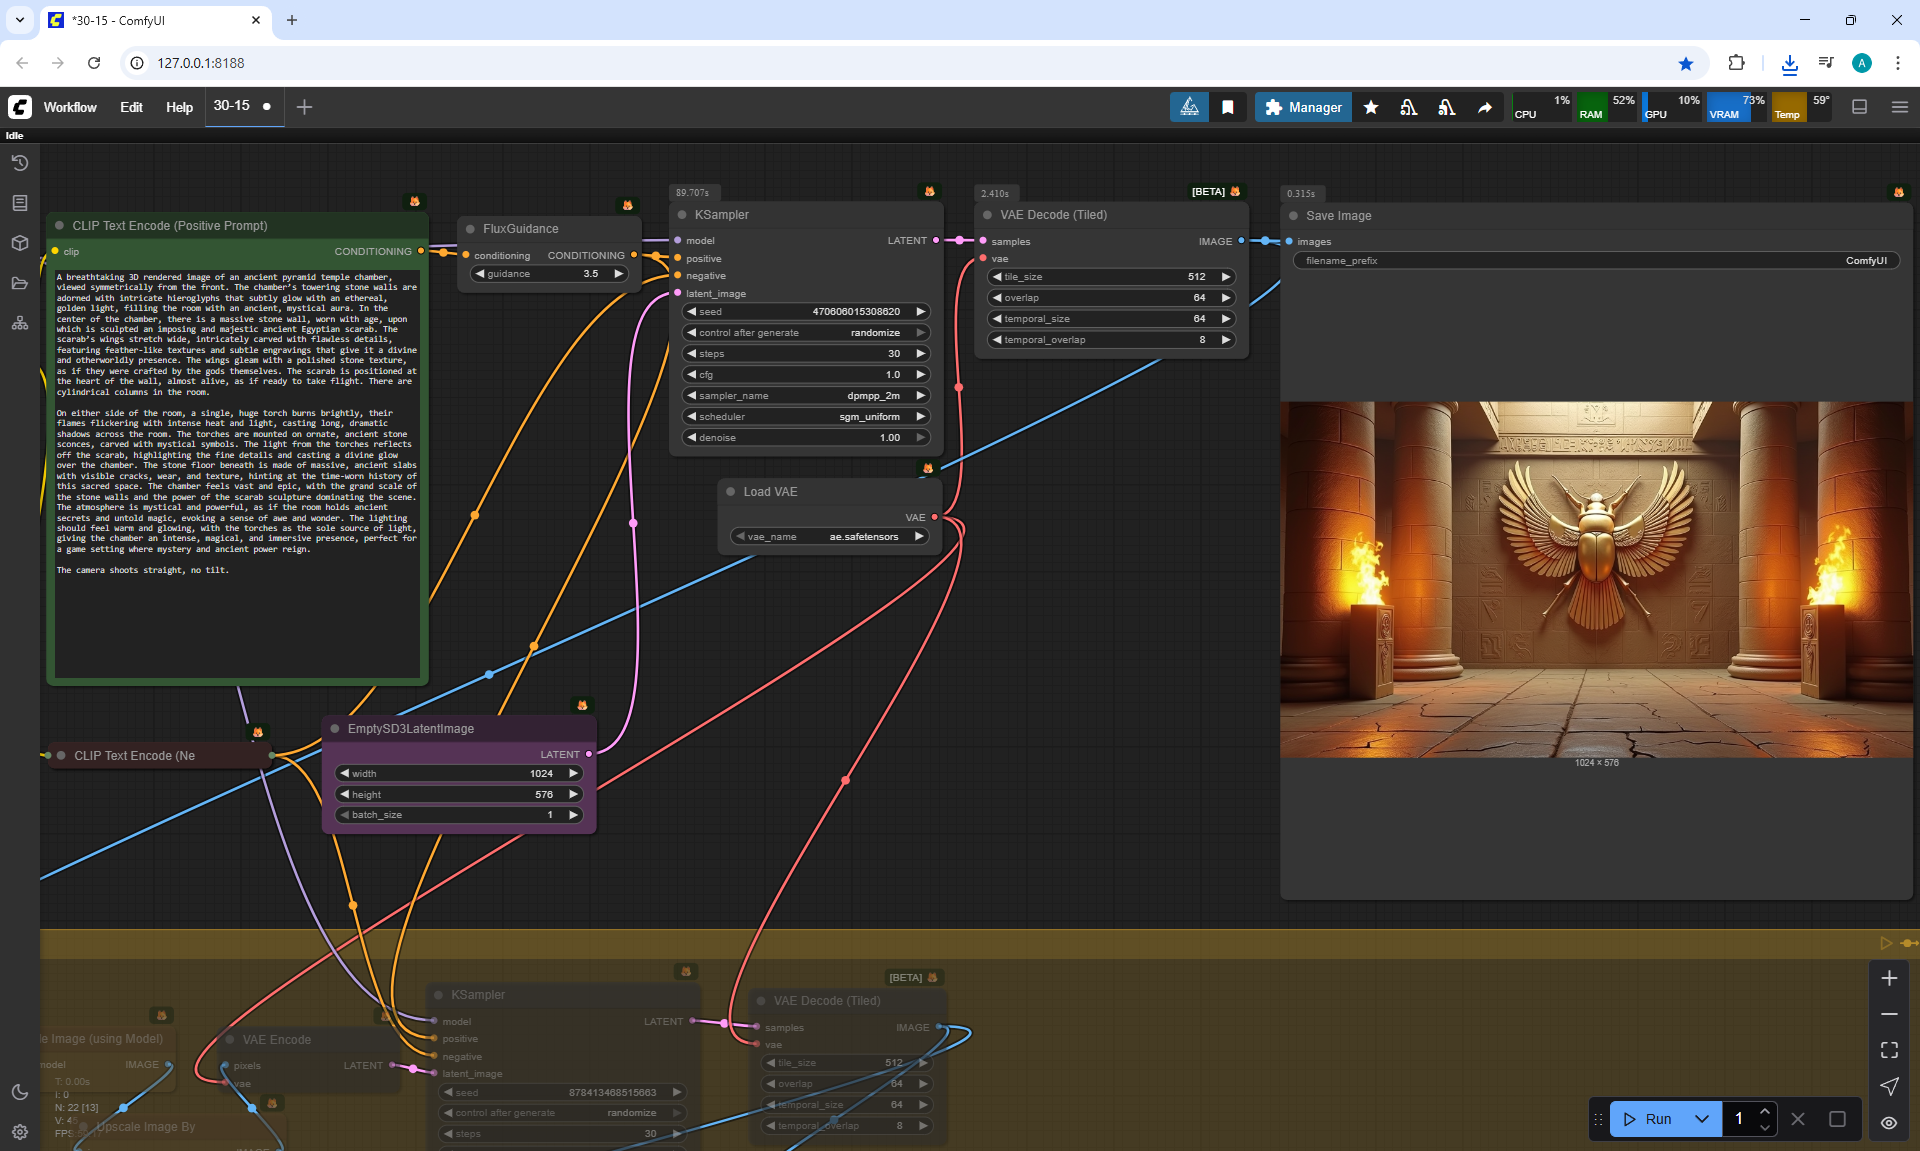Open the sampler_name dropdown in KSampler

(805, 396)
